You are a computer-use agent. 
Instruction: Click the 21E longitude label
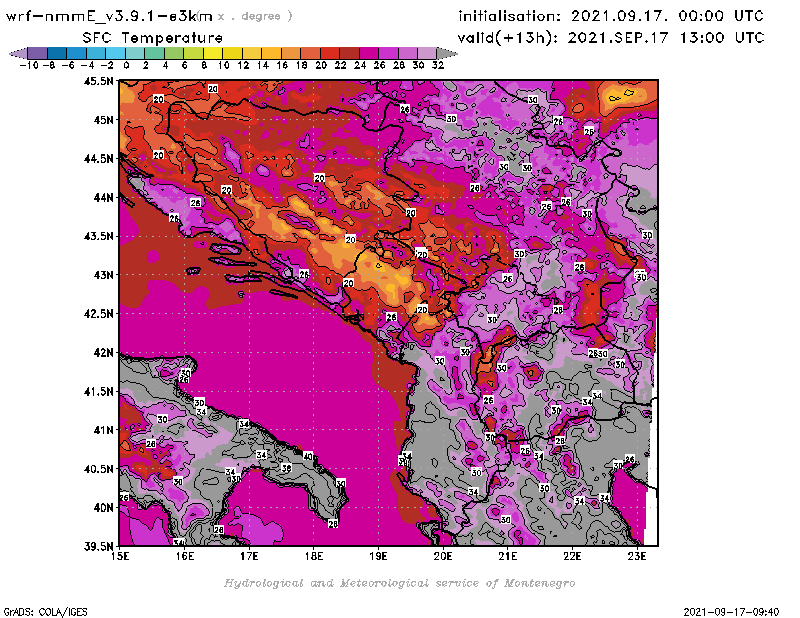point(508,556)
